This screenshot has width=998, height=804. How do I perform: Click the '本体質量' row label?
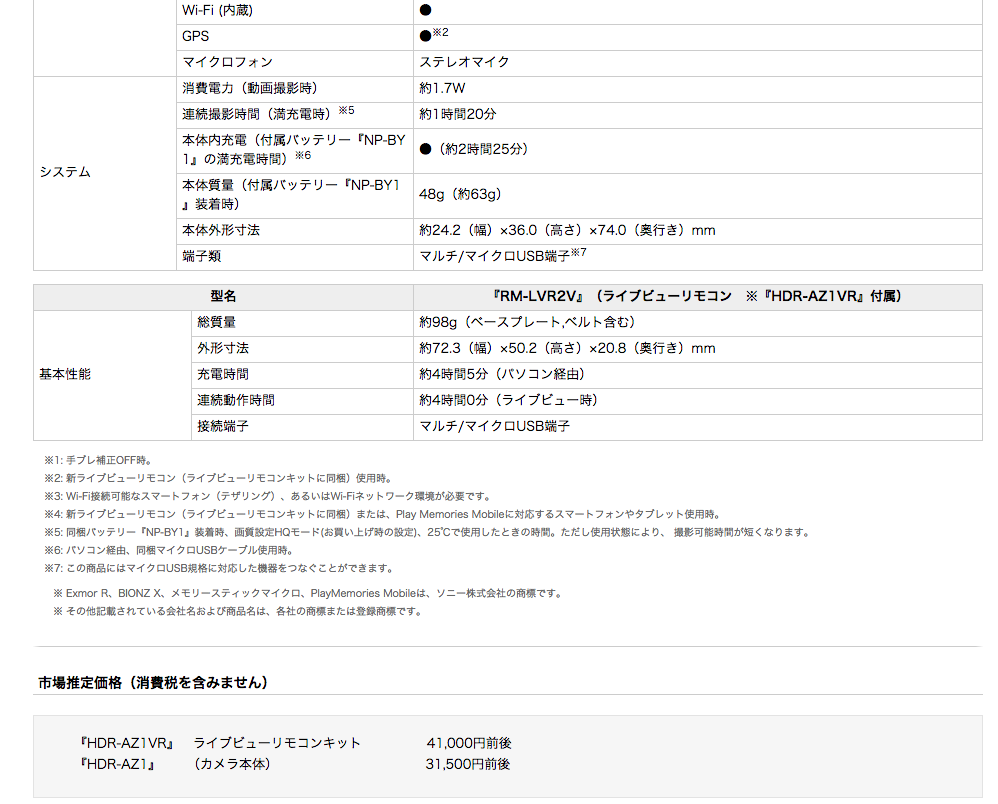[x=291, y=195]
